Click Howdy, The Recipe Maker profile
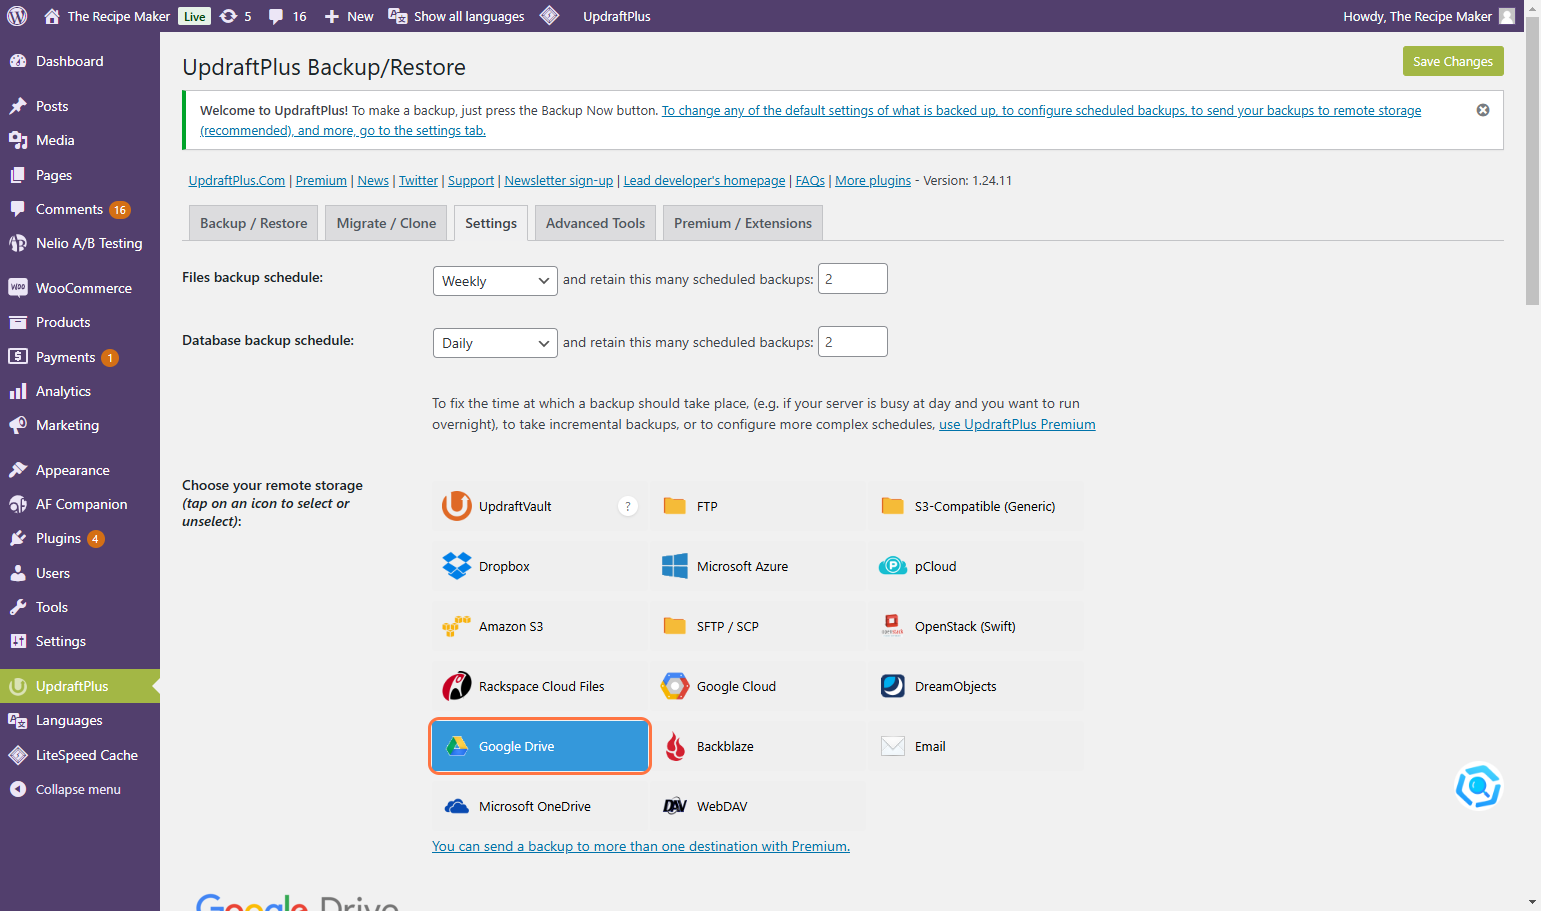1541x911 pixels. [1429, 16]
